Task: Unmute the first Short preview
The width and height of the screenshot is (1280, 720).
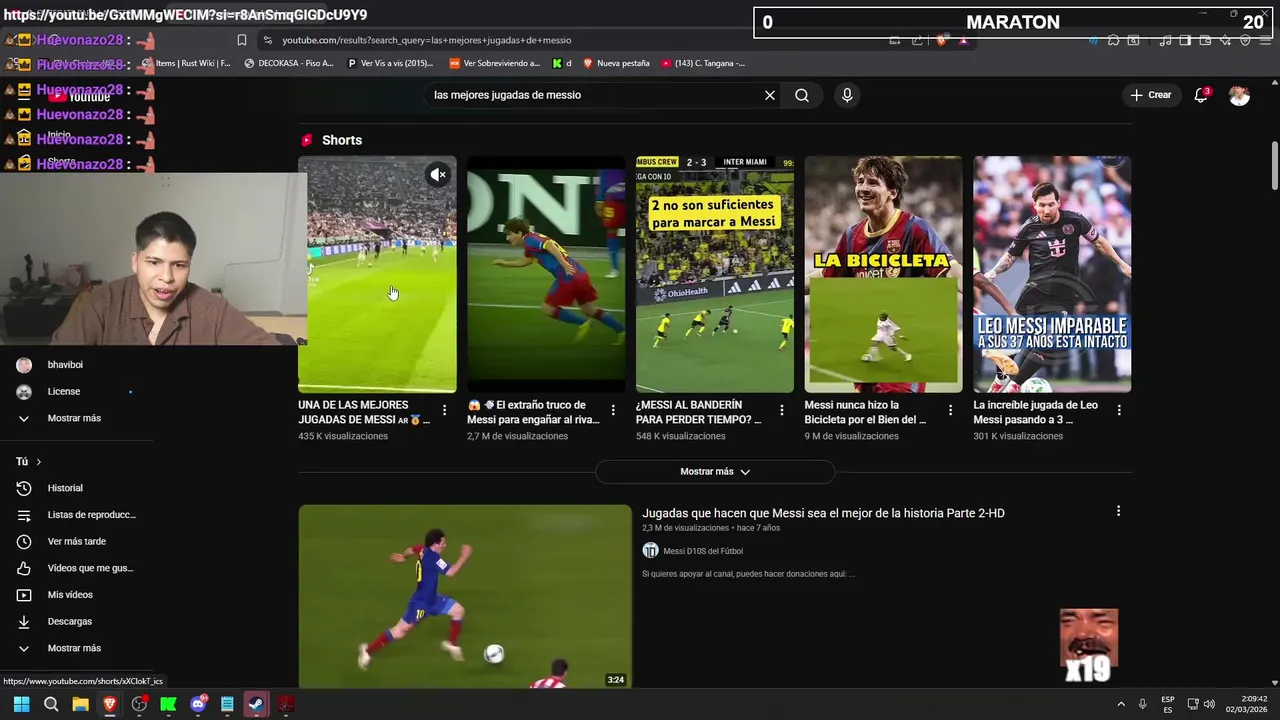Action: click(438, 175)
